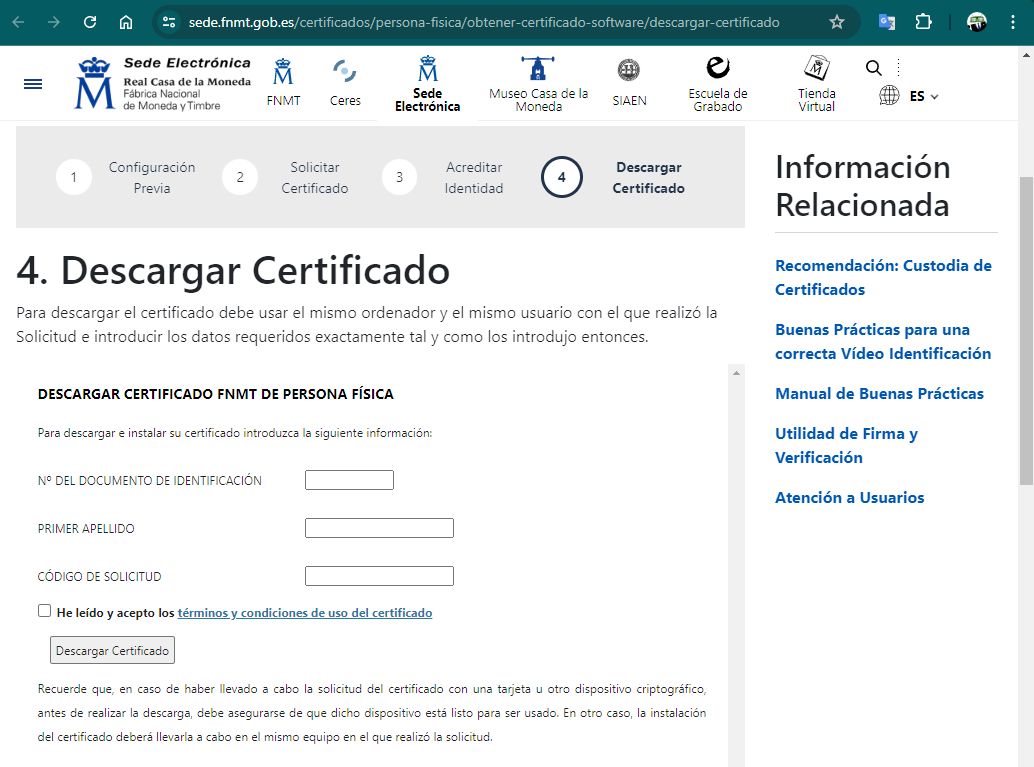Click the FNMT crown logo icon

(283, 73)
